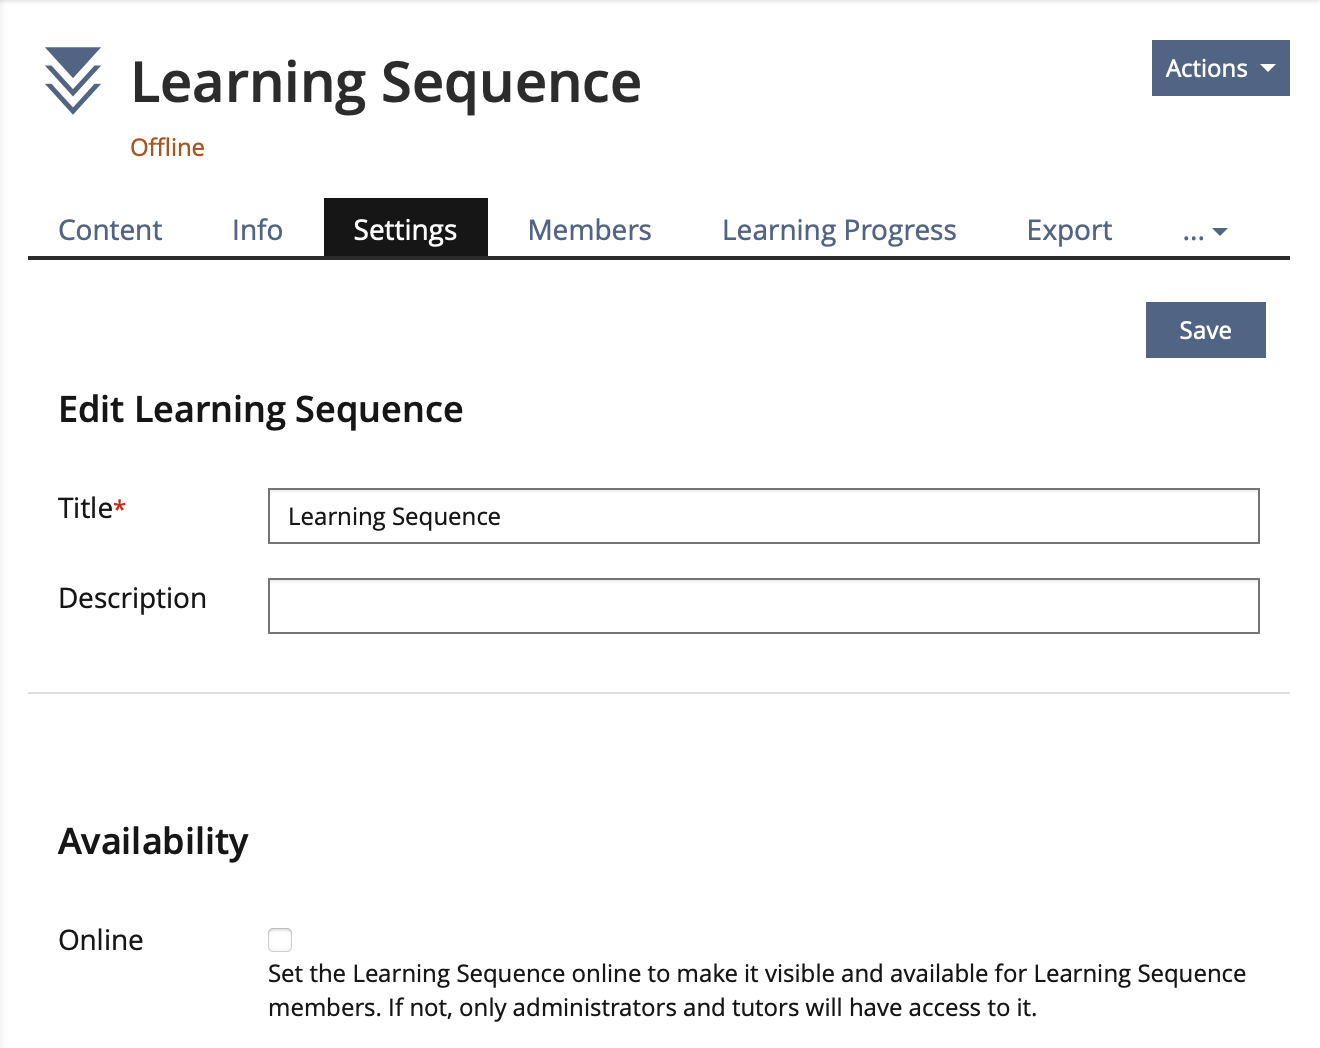Enable the Online availability checkbox
The height and width of the screenshot is (1048, 1320).
click(280, 940)
